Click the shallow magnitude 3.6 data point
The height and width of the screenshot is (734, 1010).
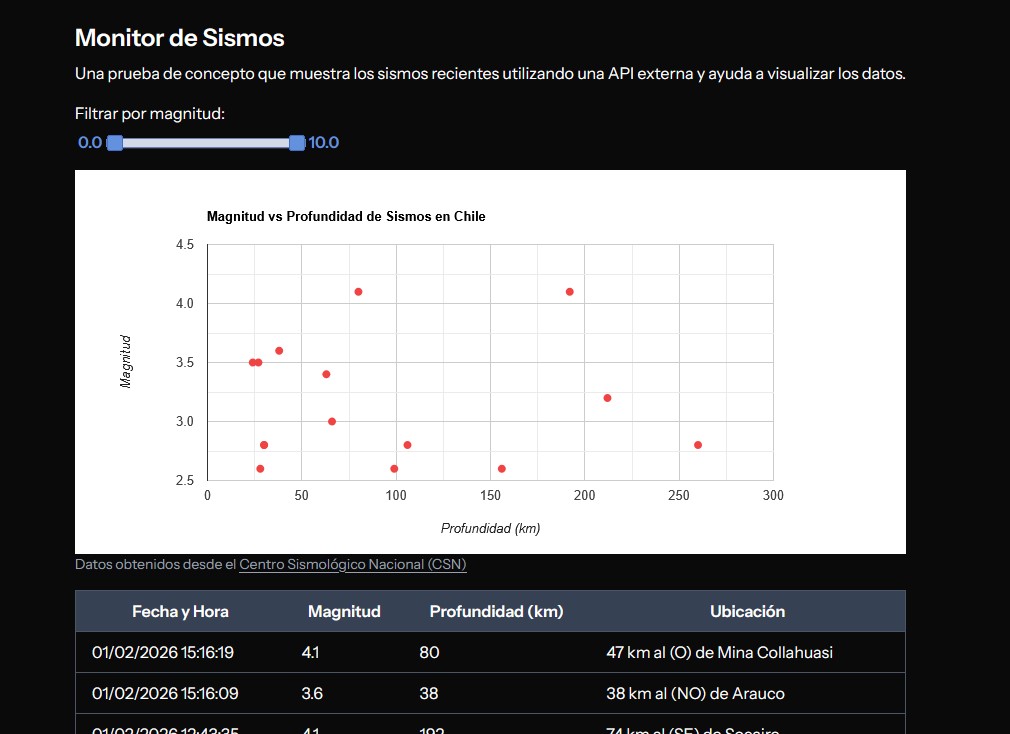pyautogui.click(x=279, y=351)
